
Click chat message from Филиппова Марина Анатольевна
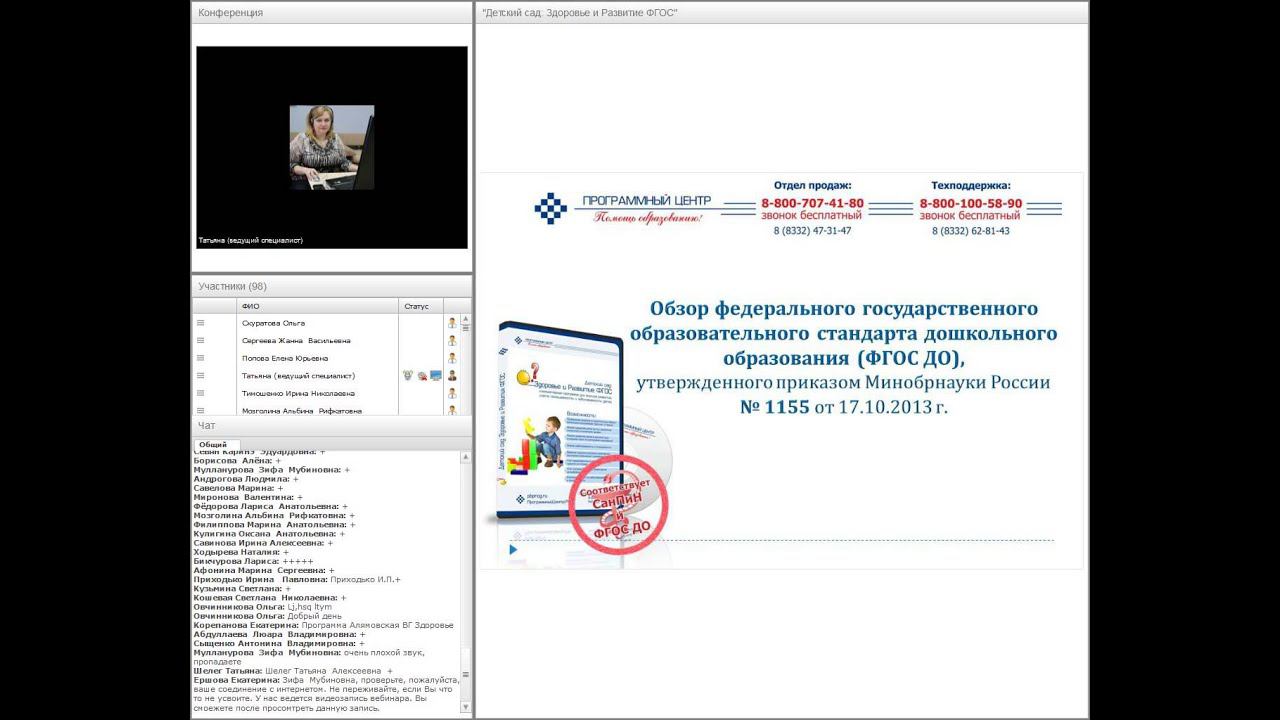[x=274, y=525]
